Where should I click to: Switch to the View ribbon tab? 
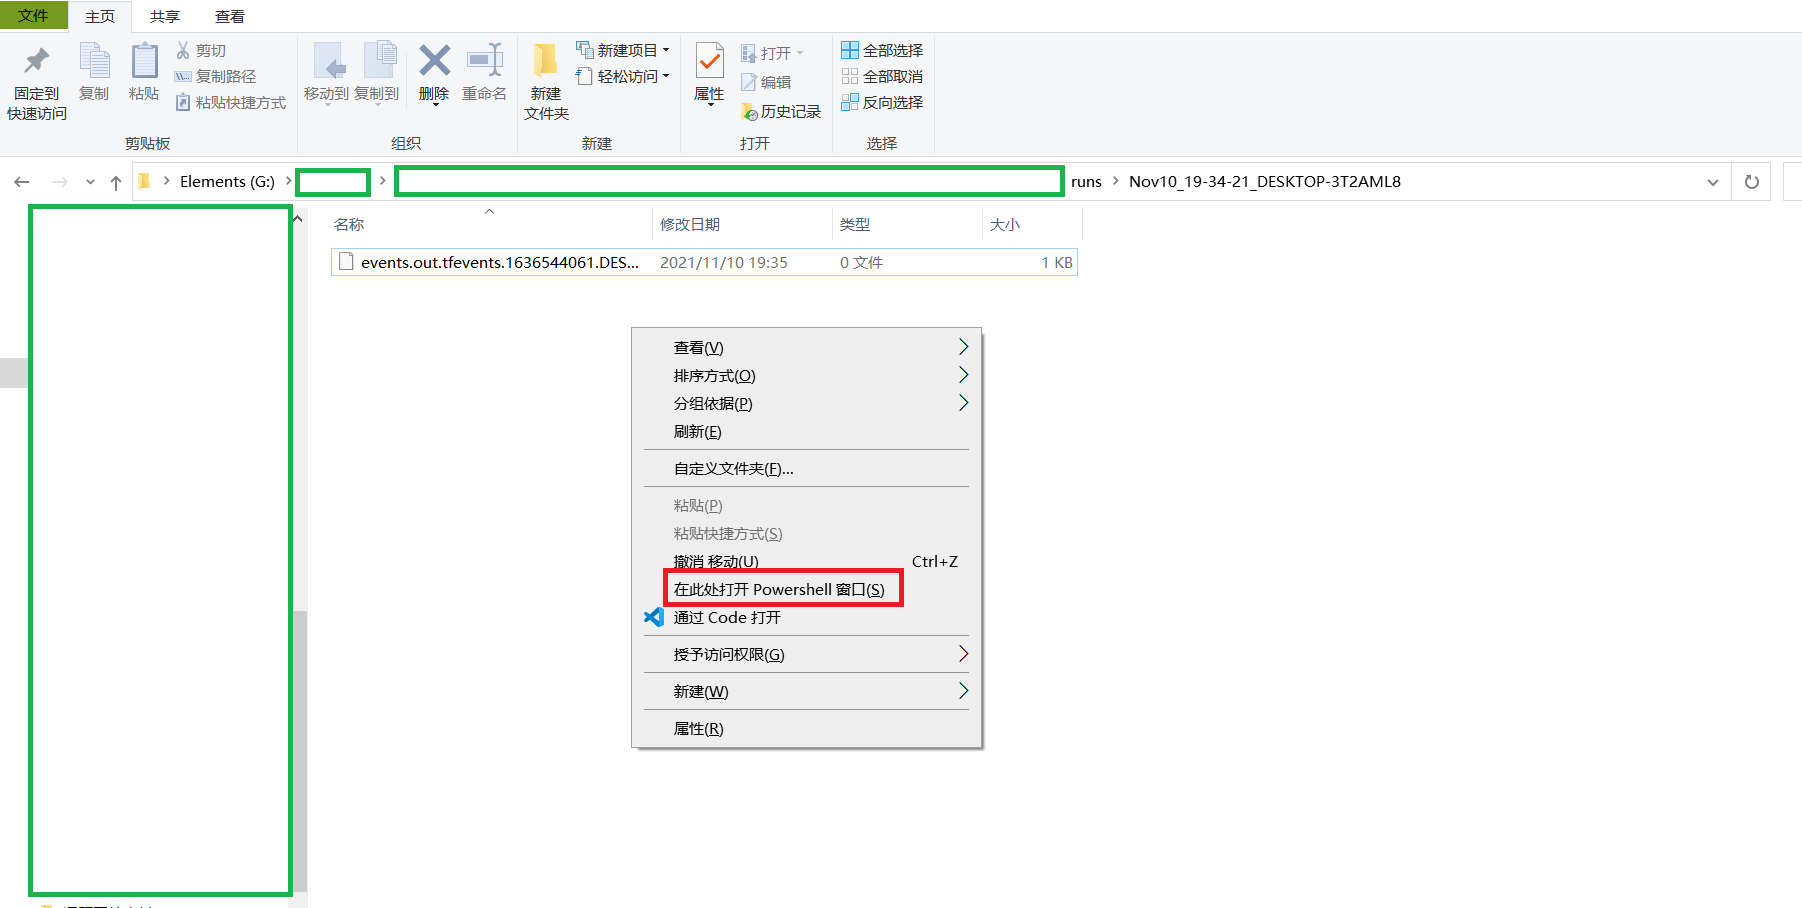[230, 16]
